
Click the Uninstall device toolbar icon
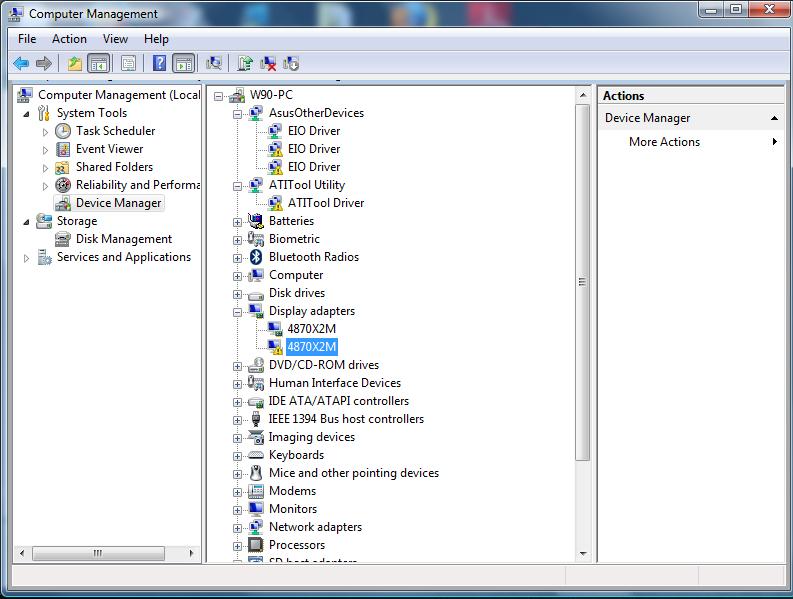point(268,64)
